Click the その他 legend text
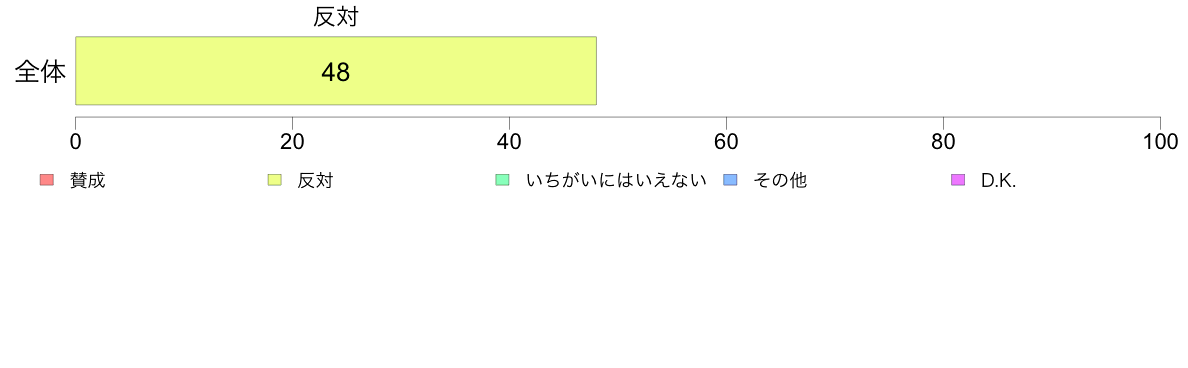The width and height of the screenshot is (1188, 368). pos(780,181)
